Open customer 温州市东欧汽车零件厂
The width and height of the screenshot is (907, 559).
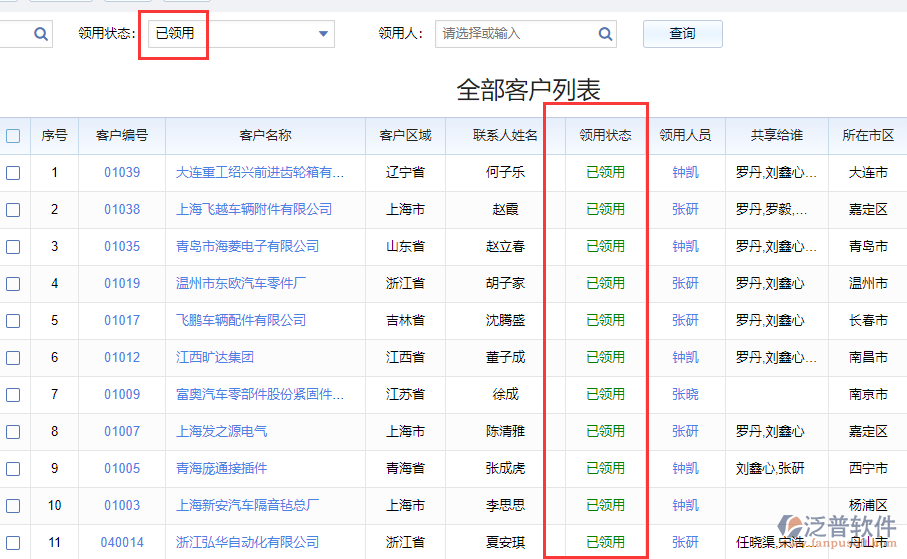[241, 284]
